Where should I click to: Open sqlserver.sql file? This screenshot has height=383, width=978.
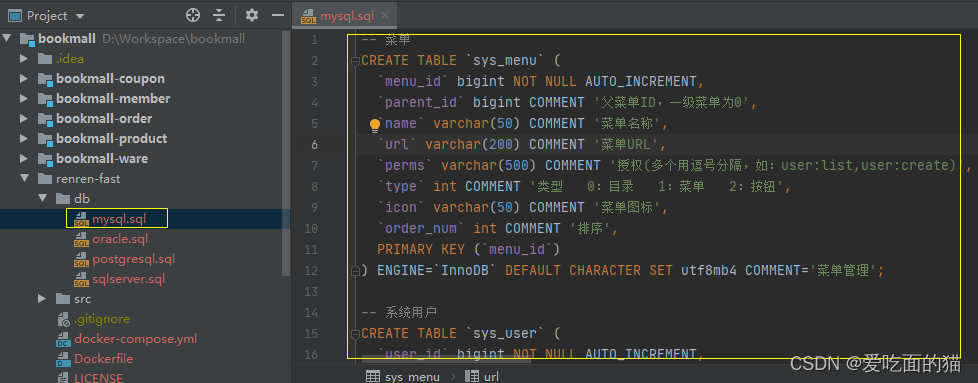[x=128, y=279]
